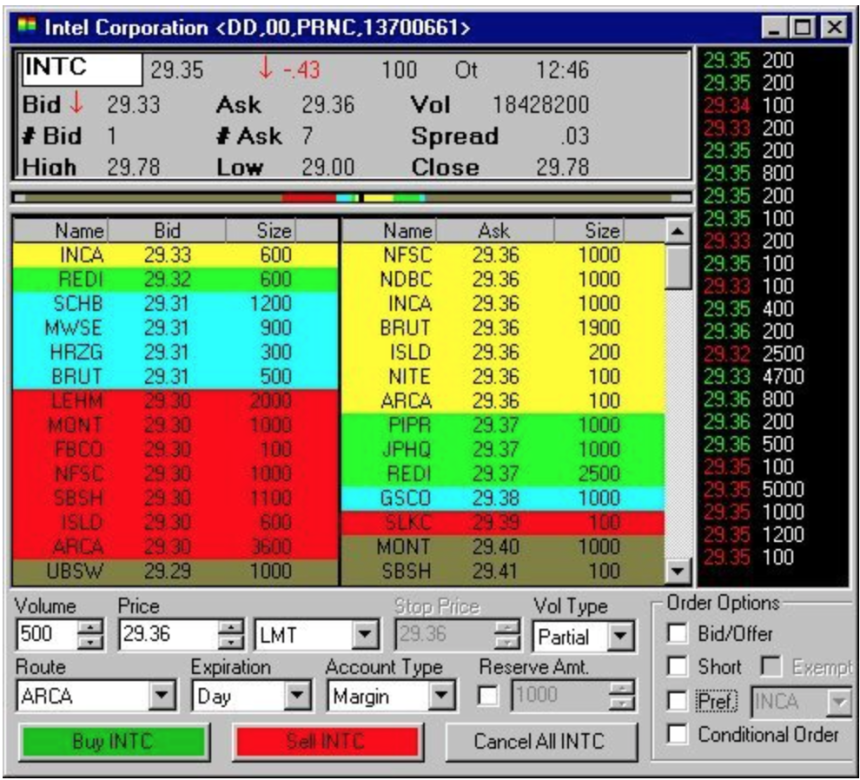Enable the Bid/Offer checkbox
Screen dimensions: 860x780
coord(677,634)
